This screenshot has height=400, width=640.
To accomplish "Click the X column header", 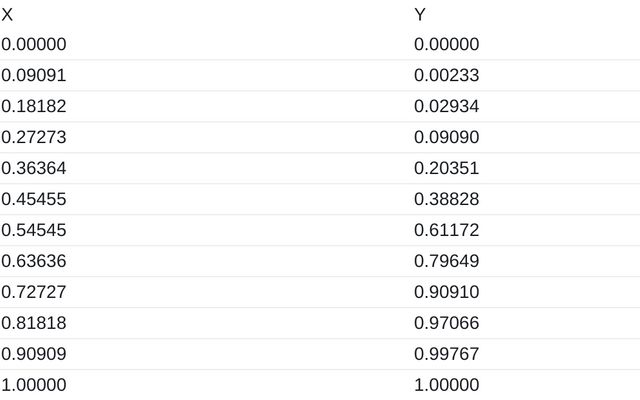I will (7, 15).
